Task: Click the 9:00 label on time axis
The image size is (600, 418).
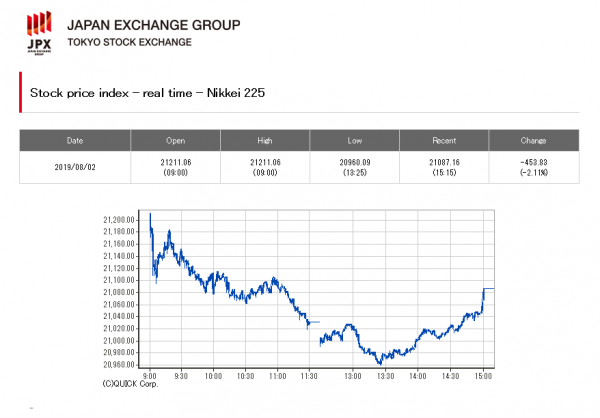Action: tap(149, 375)
